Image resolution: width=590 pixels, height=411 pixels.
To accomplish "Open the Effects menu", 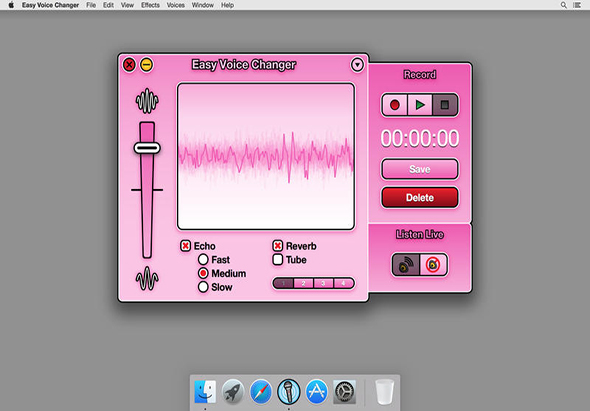I will click(150, 5).
